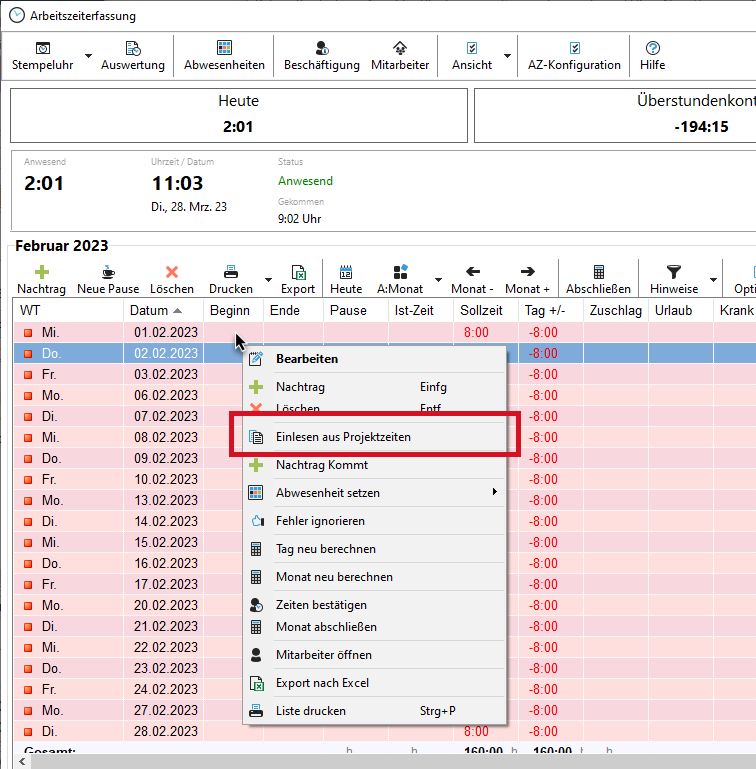Sort table by Datum column header

(149, 311)
